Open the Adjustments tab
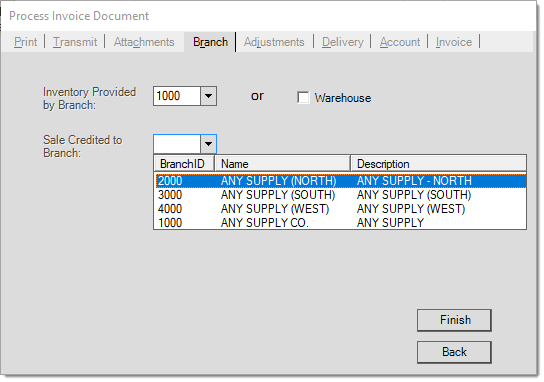The height and width of the screenshot is (382, 544). (x=274, y=42)
